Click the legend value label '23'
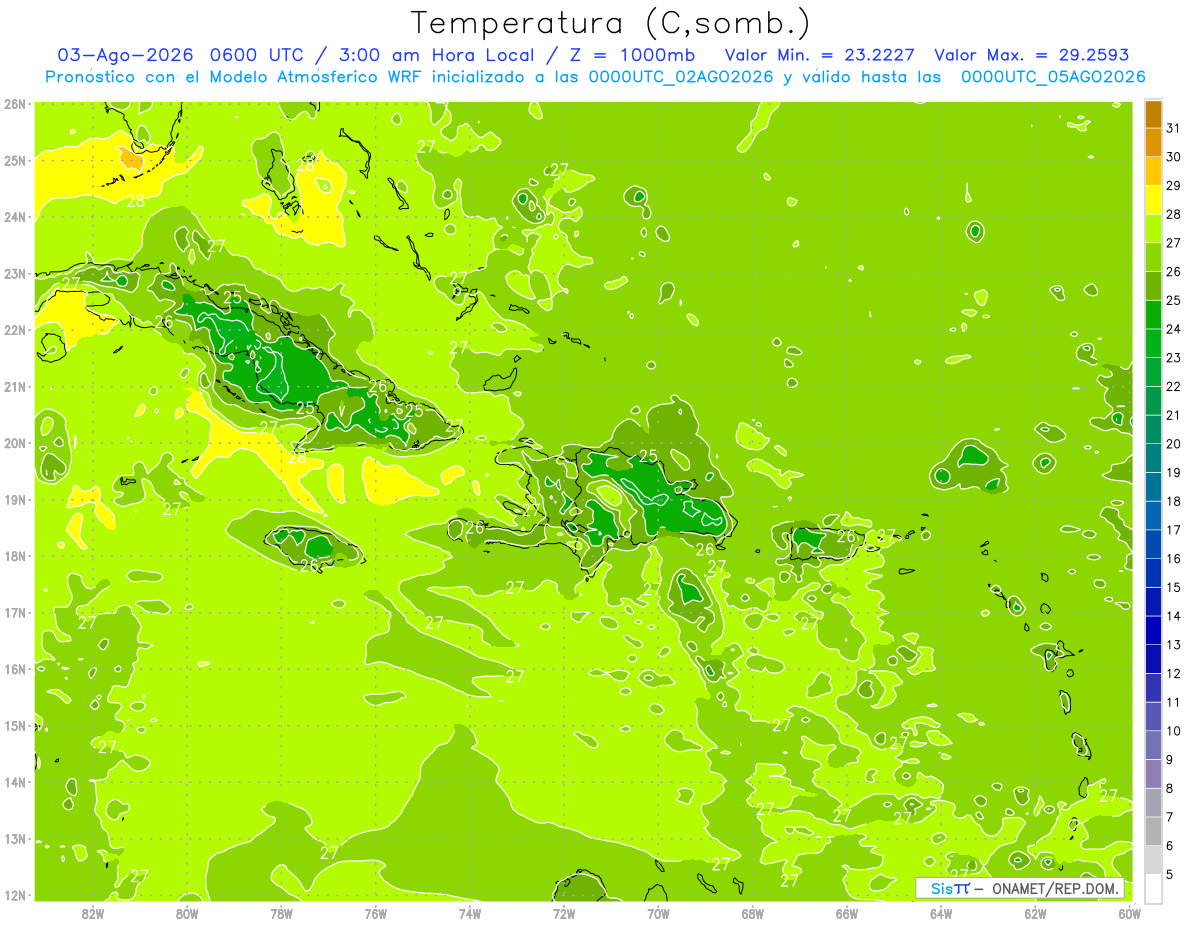 pyautogui.click(x=1173, y=357)
